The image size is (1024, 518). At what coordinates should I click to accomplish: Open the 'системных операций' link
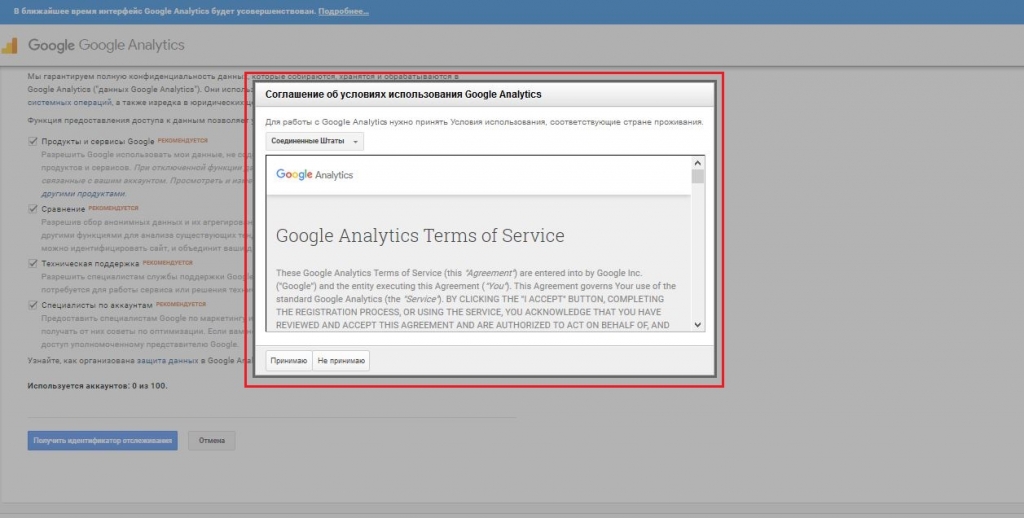tap(69, 103)
